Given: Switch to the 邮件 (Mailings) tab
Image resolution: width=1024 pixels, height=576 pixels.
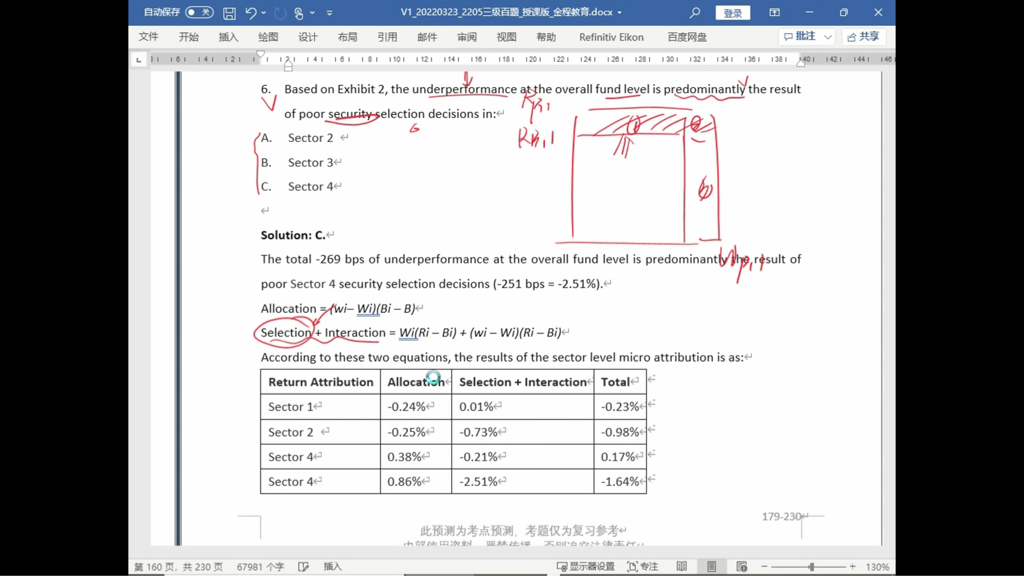Looking at the screenshot, I should coord(427,37).
